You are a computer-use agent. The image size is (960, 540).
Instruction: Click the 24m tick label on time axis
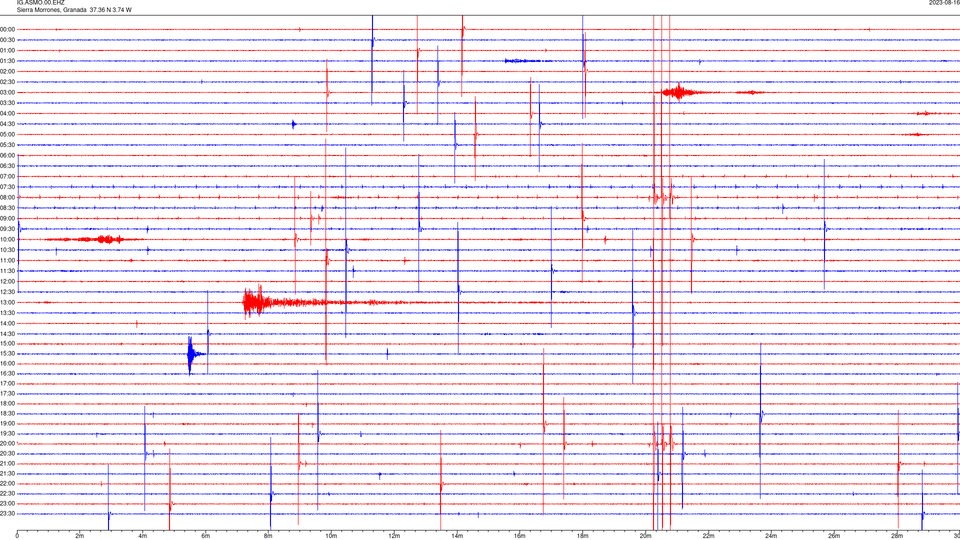(x=771, y=536)
